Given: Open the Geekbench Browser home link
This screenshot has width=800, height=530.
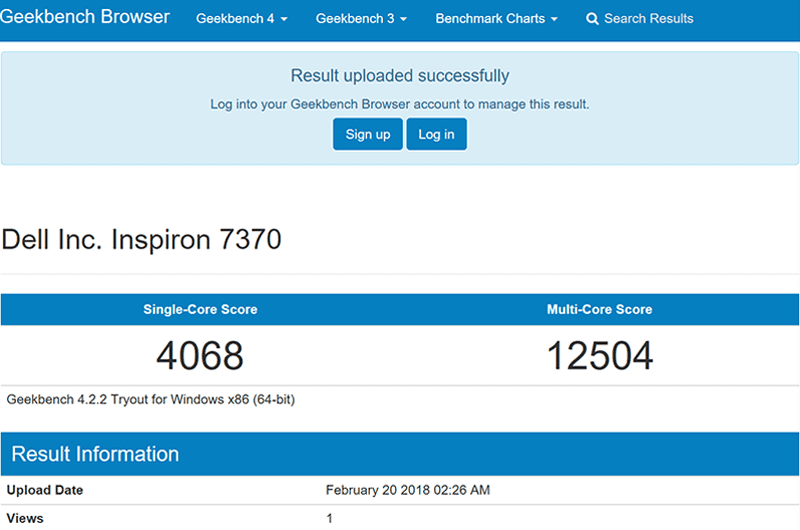Looking at the screenshot, I should (85, 17).
